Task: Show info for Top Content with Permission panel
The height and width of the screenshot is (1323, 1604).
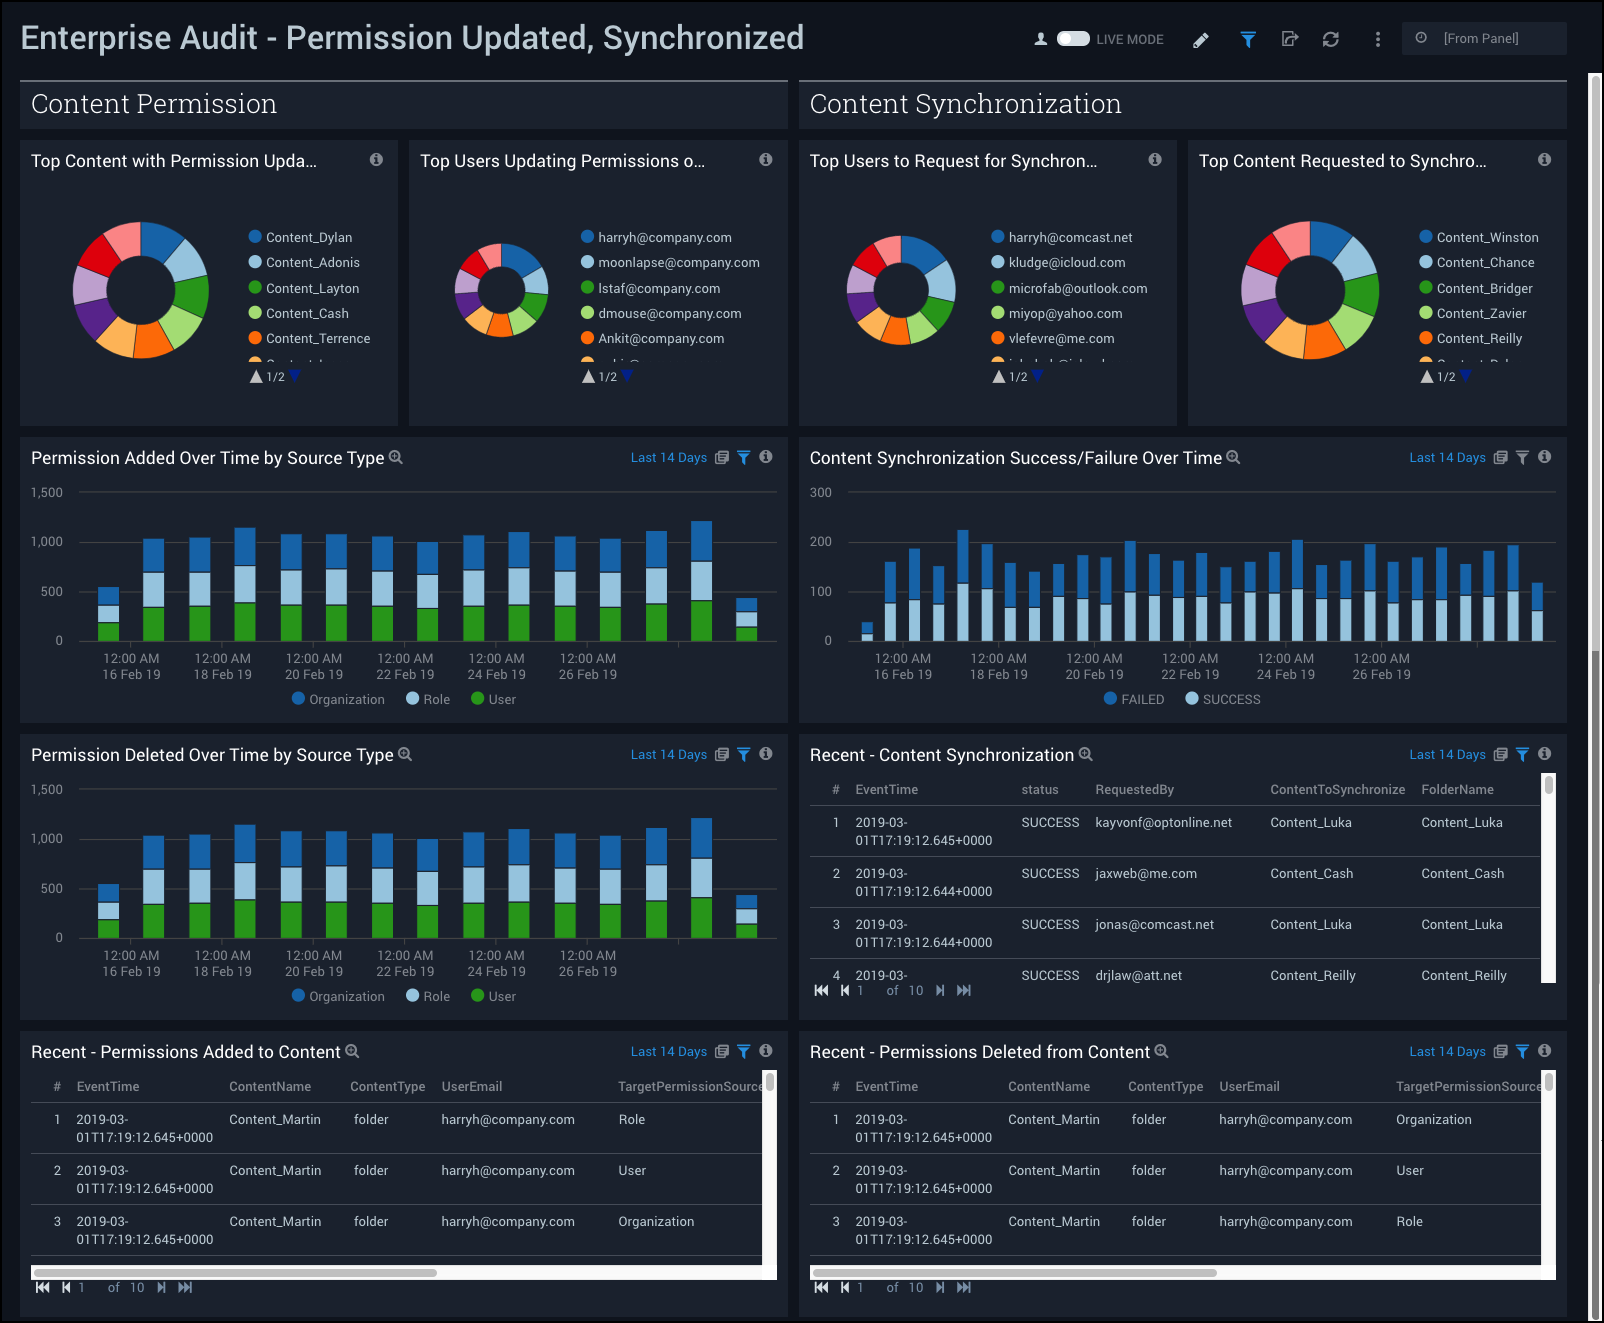Action: [x=376, y=160]
